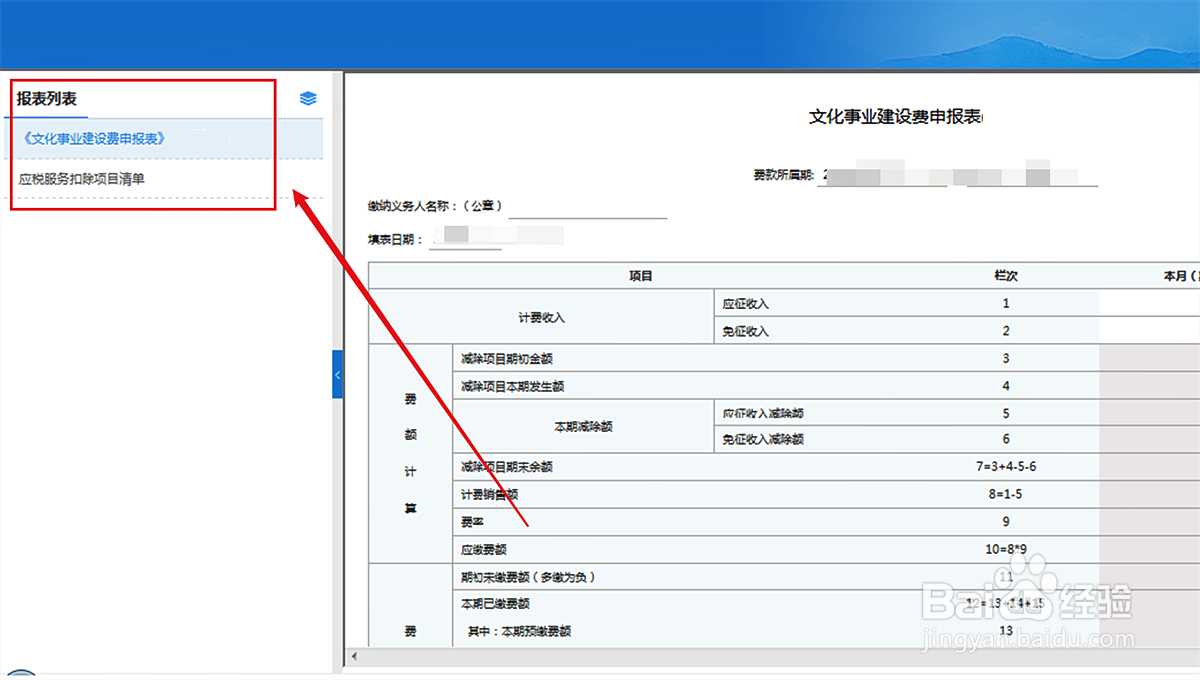1200x680 pixels.
Task: Click the 缴纳义务人名称 input line
Action: tap(590, 212)
